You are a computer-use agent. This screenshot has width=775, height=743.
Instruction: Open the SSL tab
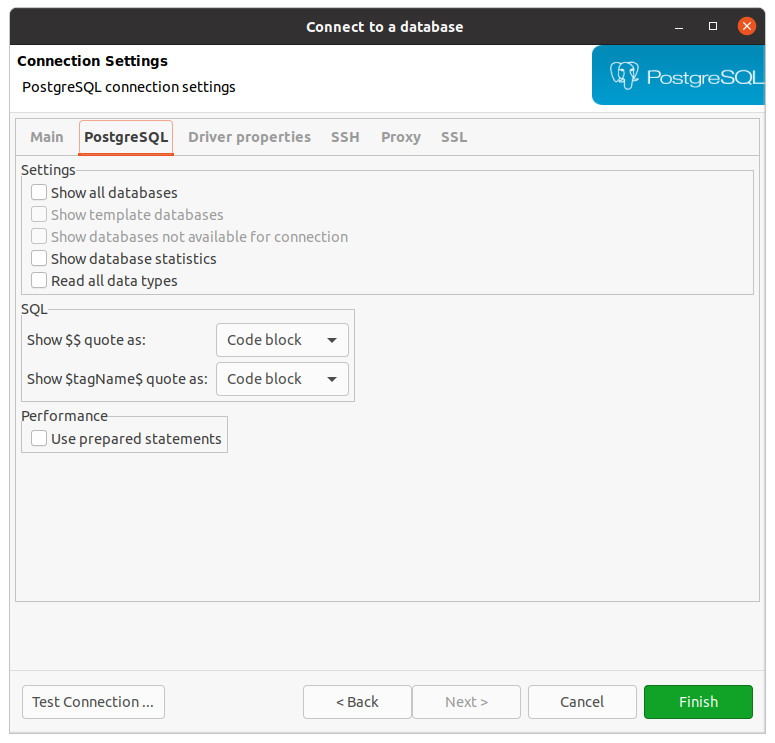454,137
